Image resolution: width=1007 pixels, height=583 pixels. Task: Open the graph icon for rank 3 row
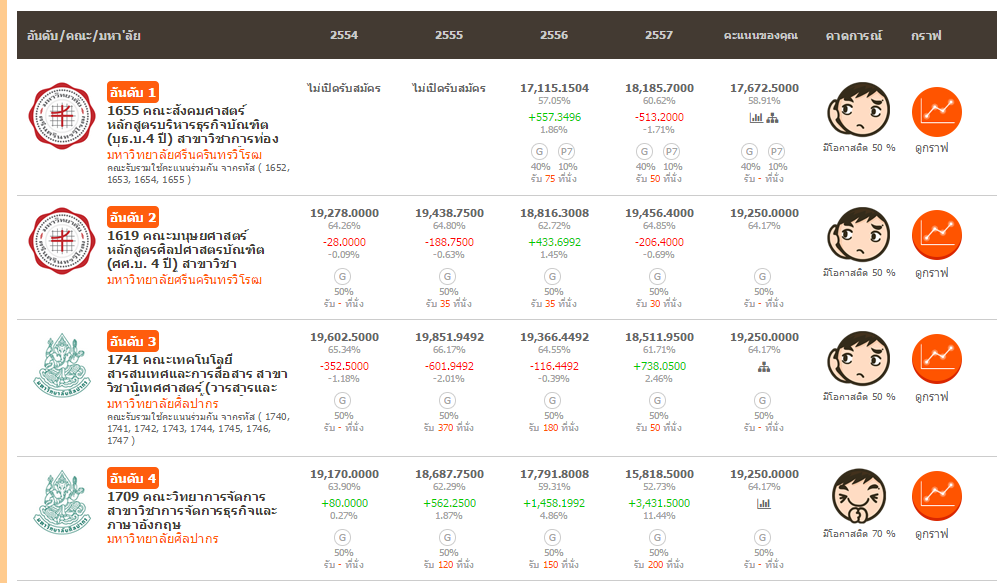(x=936, y=360)
